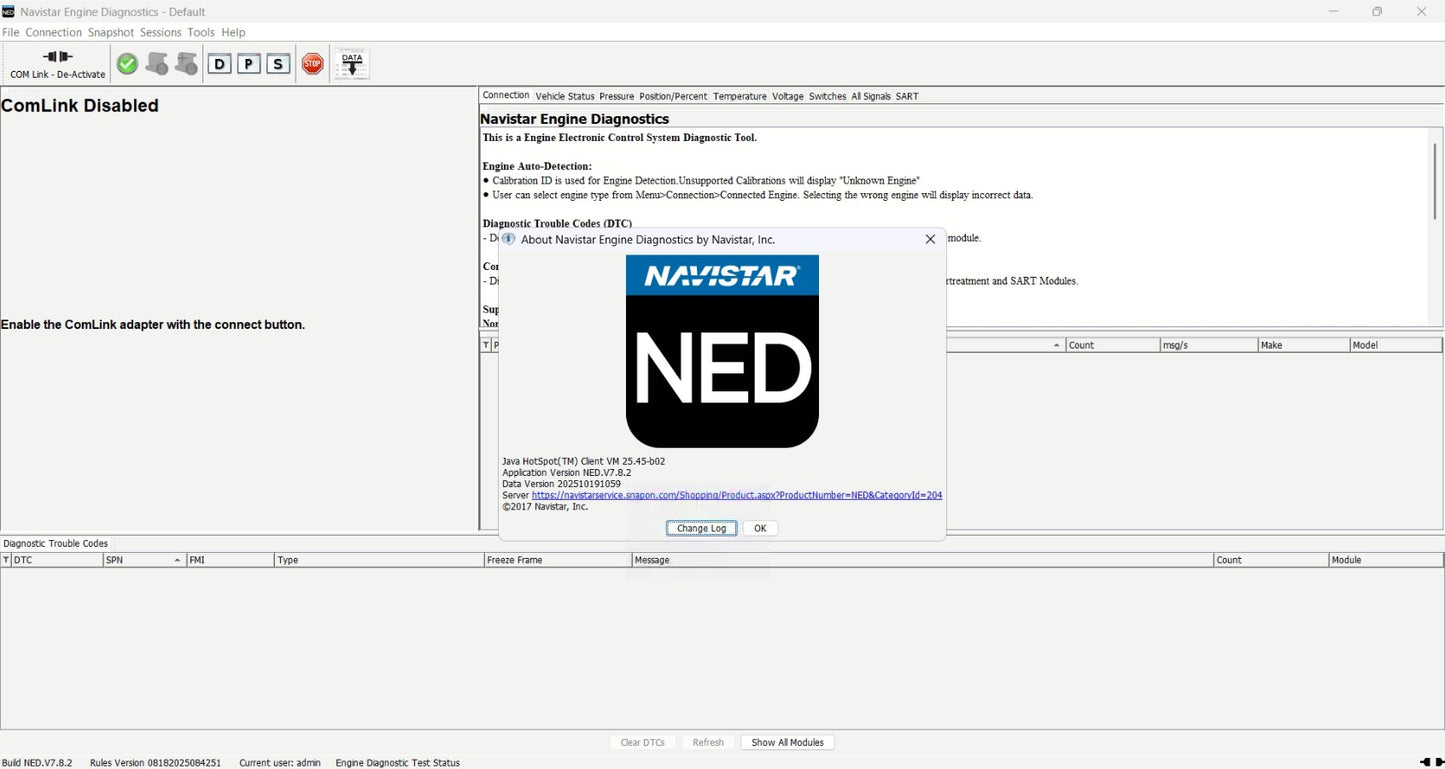Switch to the Position/Percent tab

(x=673, y=96)
